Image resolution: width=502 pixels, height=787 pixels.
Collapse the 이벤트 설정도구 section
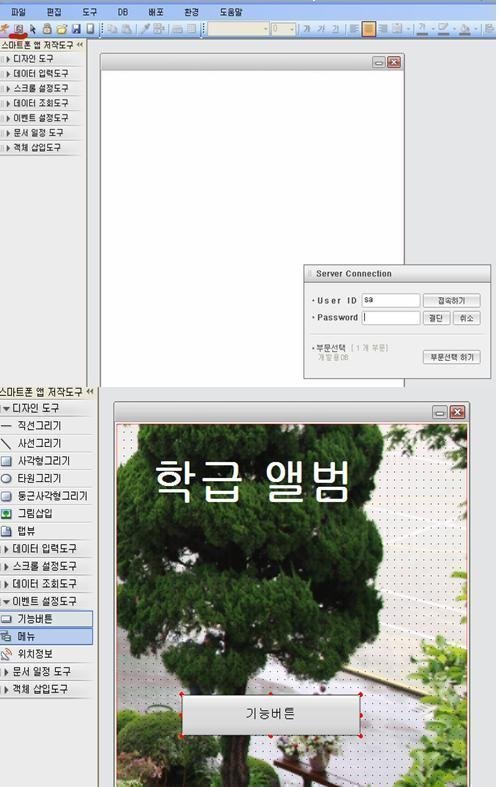pyautogui.click(x=46, y=601)
